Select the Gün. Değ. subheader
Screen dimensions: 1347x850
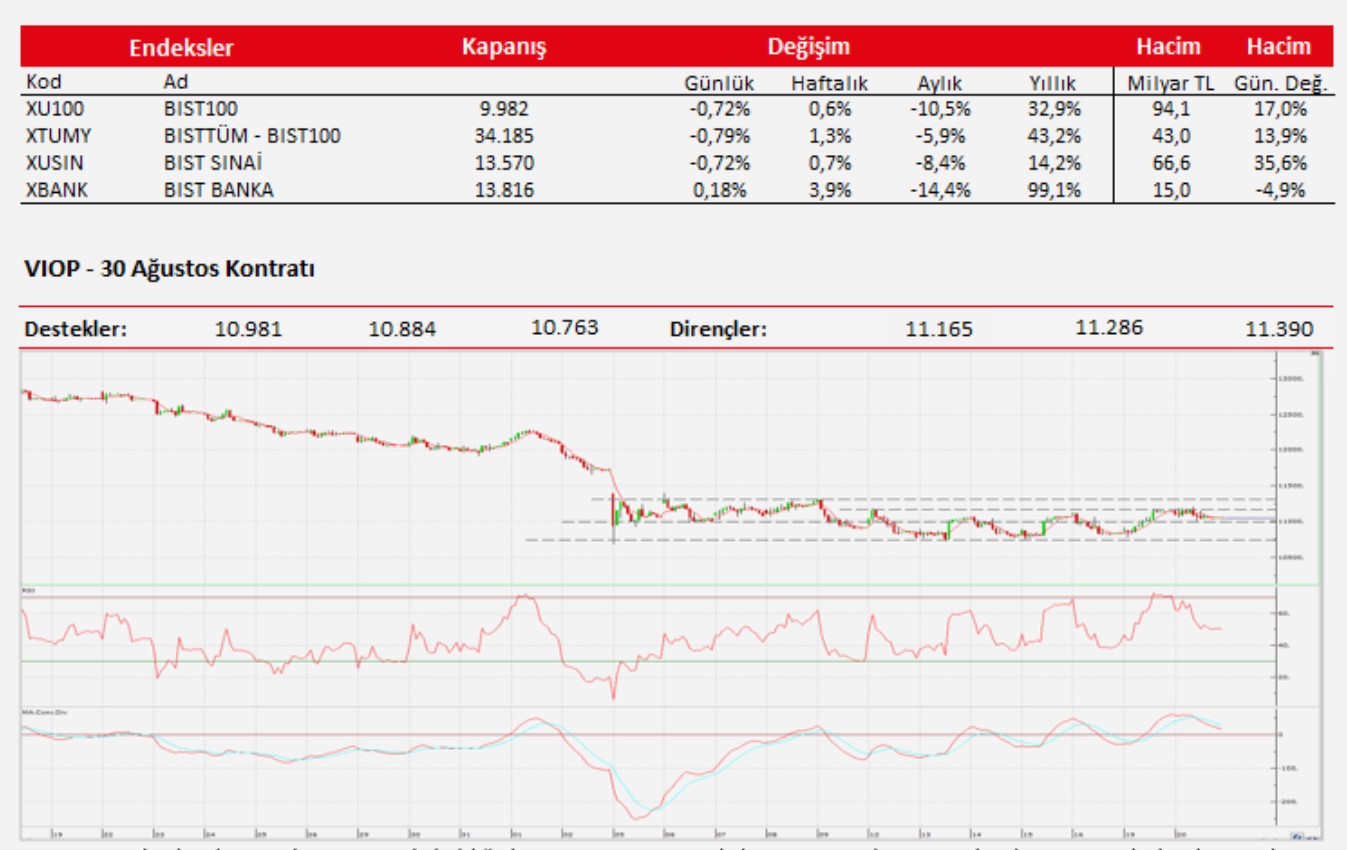coord(1283,84)
